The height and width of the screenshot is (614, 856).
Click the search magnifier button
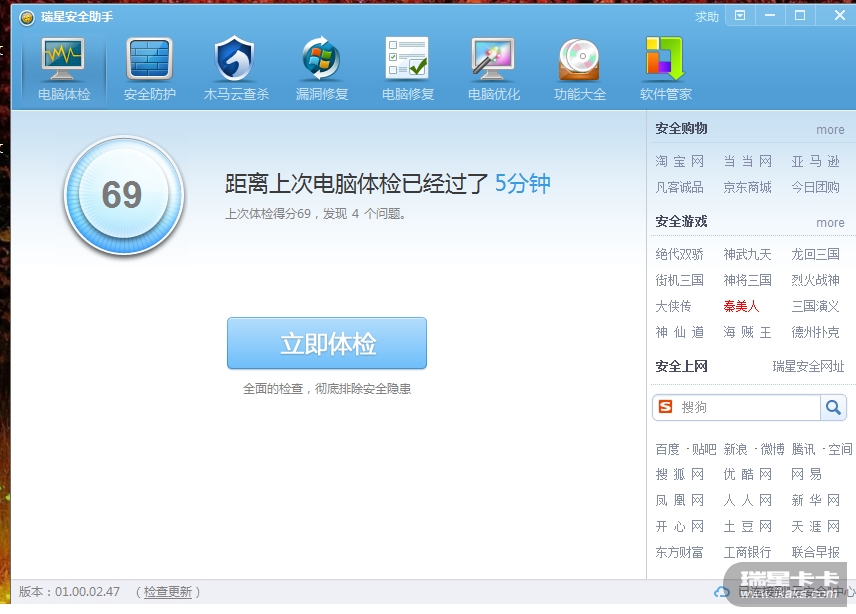[x=833, y=407]
